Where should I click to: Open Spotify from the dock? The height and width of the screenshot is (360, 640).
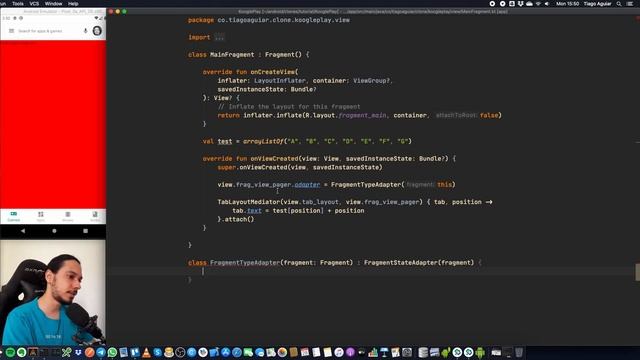coord(10,352)
